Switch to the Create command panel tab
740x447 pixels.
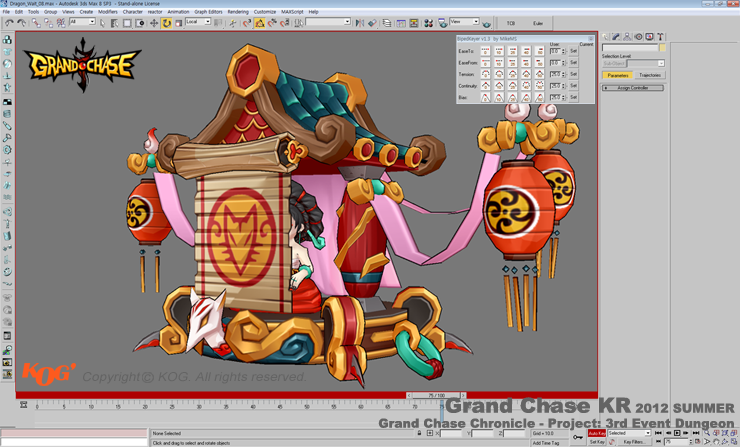pyautogui.click(x=605, y=36)
